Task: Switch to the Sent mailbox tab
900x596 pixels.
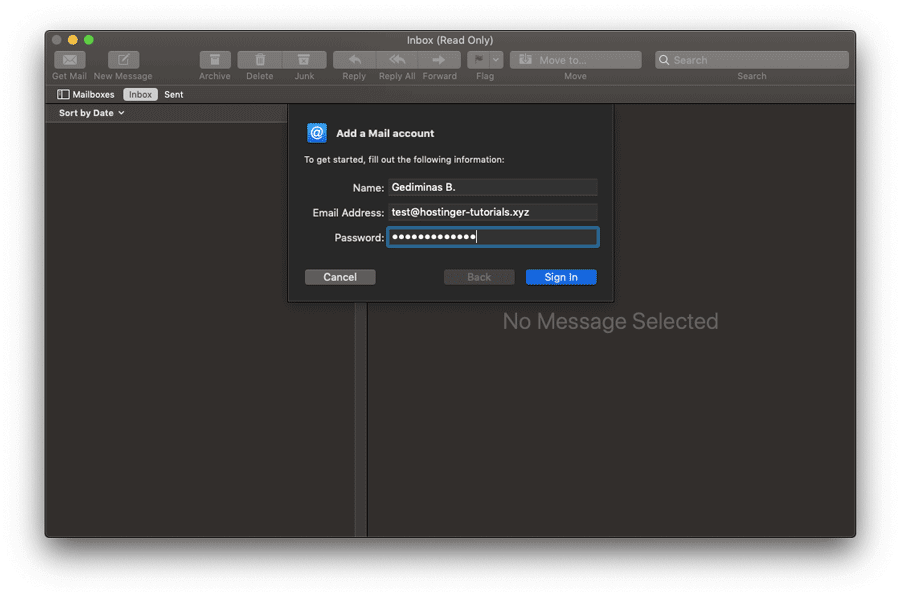Action: point(173,95)
